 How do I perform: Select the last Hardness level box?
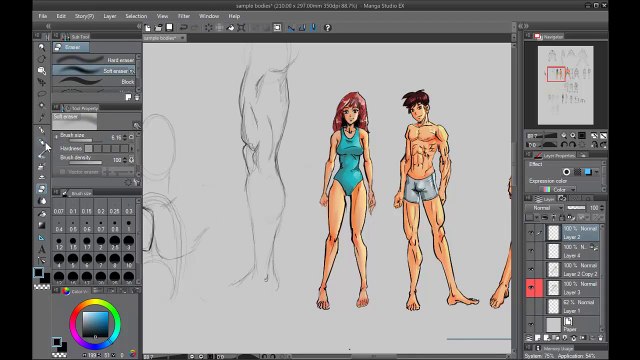(x=124, y=149)
